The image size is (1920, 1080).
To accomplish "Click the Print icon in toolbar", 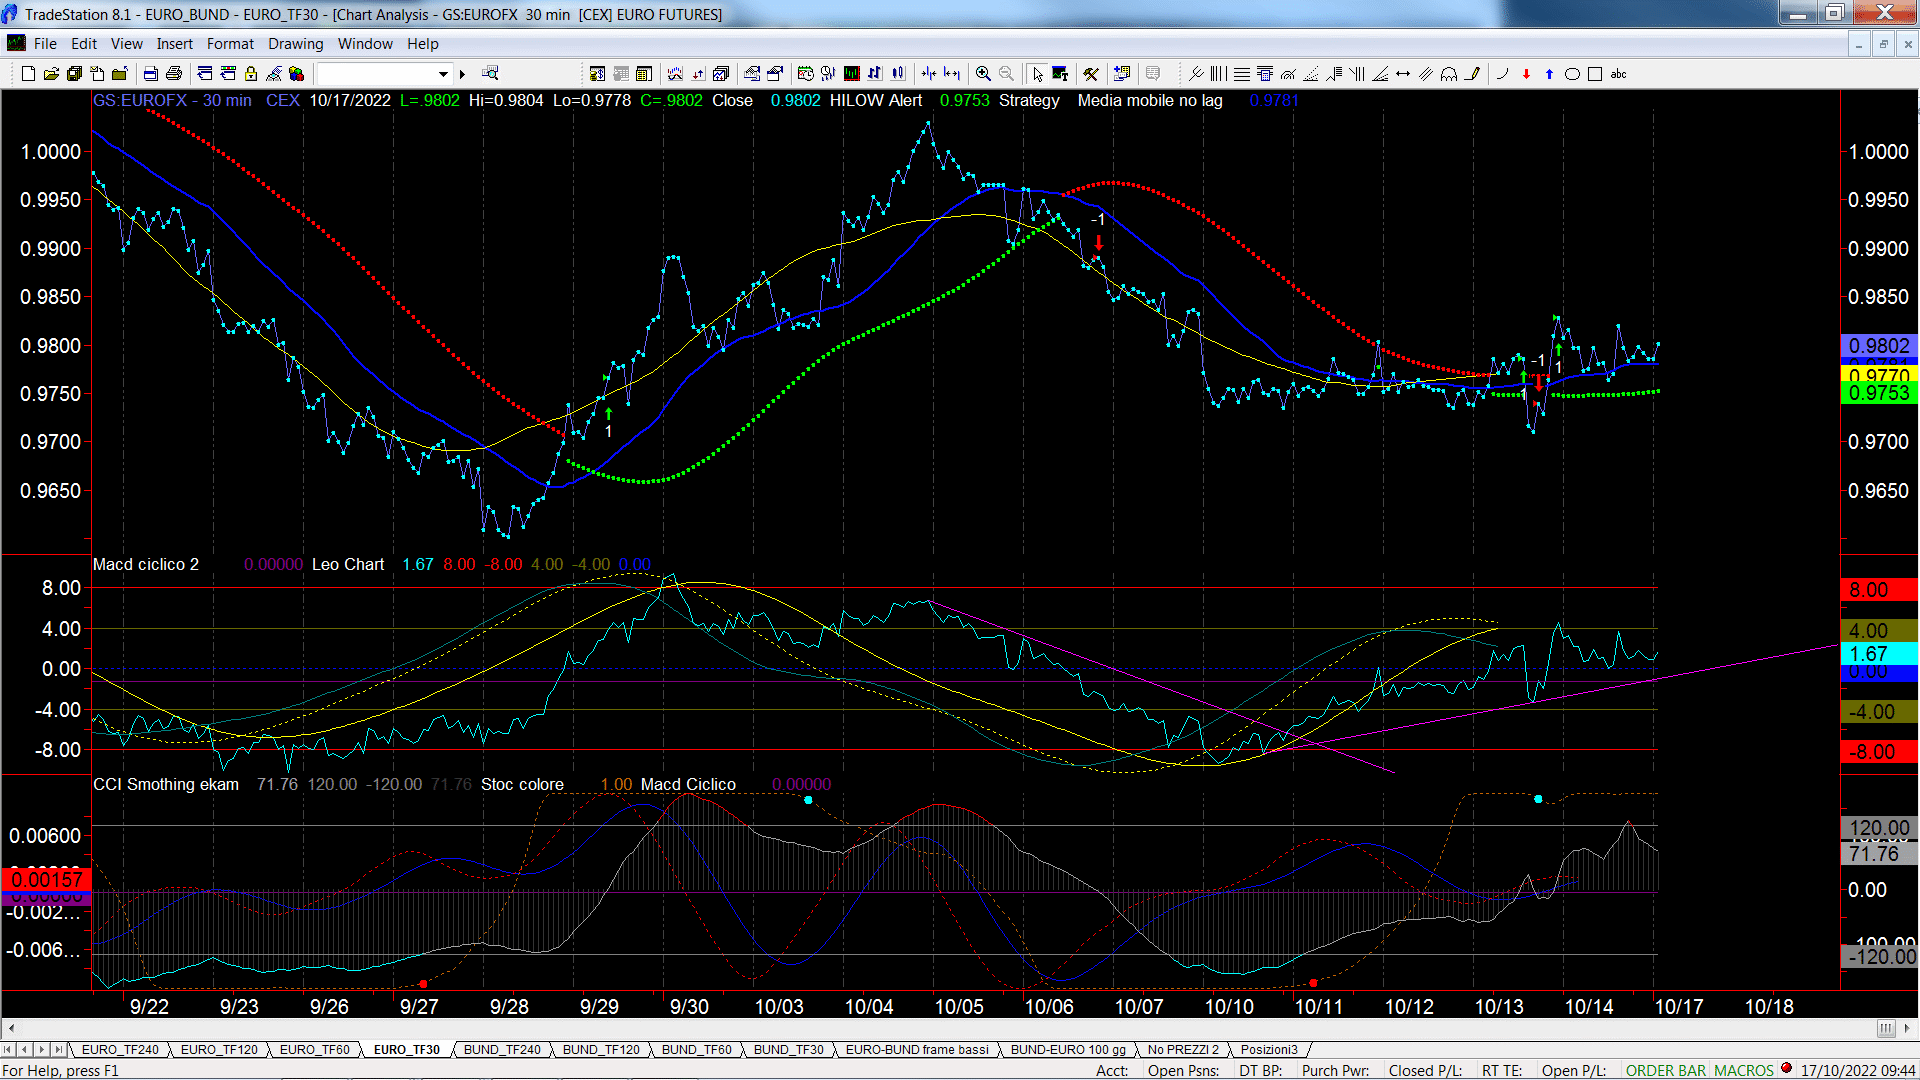I will (174, 73).
